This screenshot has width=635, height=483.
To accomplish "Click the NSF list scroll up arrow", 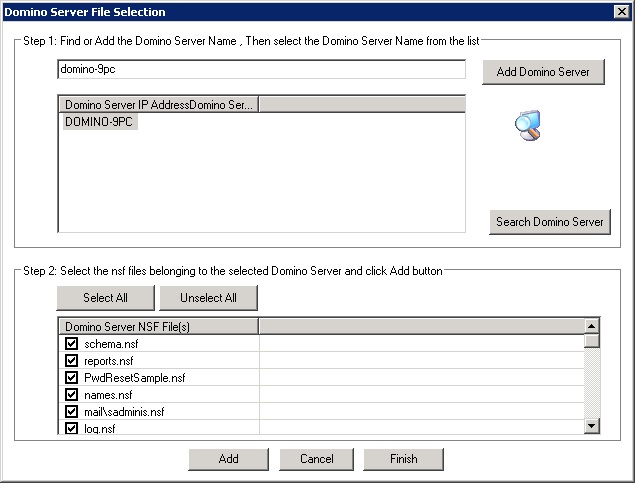I will pos(592,326).
